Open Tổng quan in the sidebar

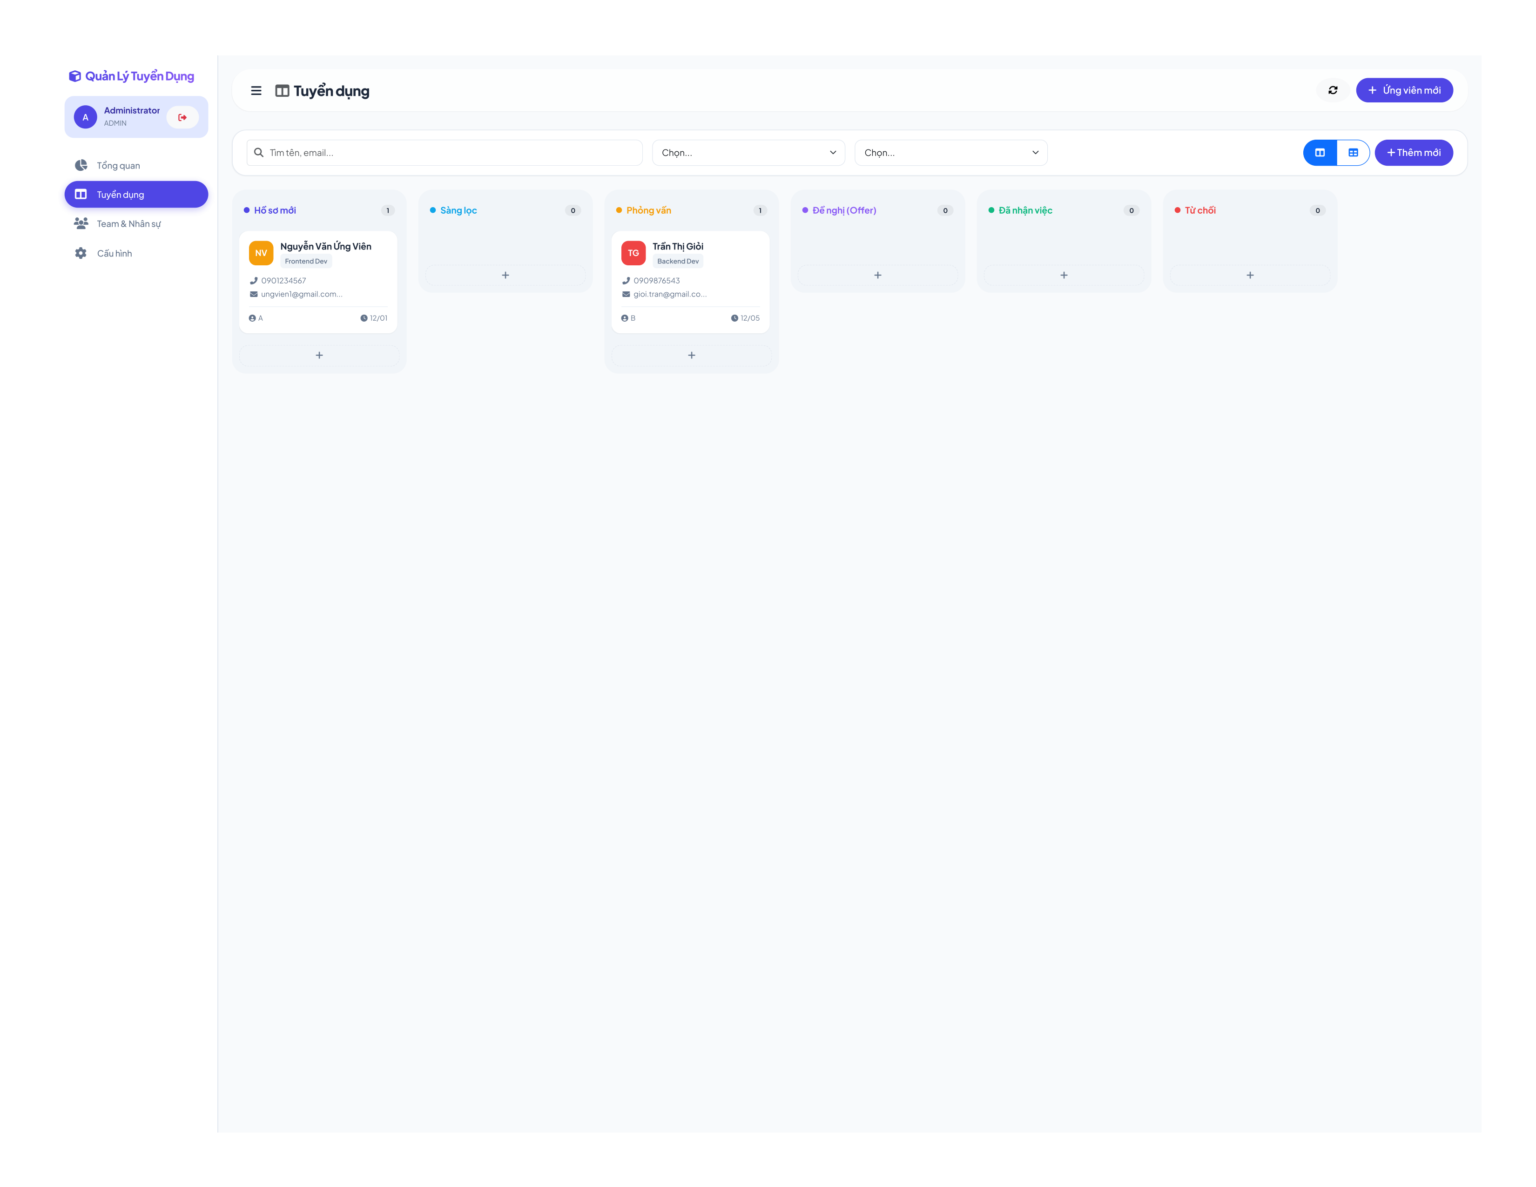136,165
